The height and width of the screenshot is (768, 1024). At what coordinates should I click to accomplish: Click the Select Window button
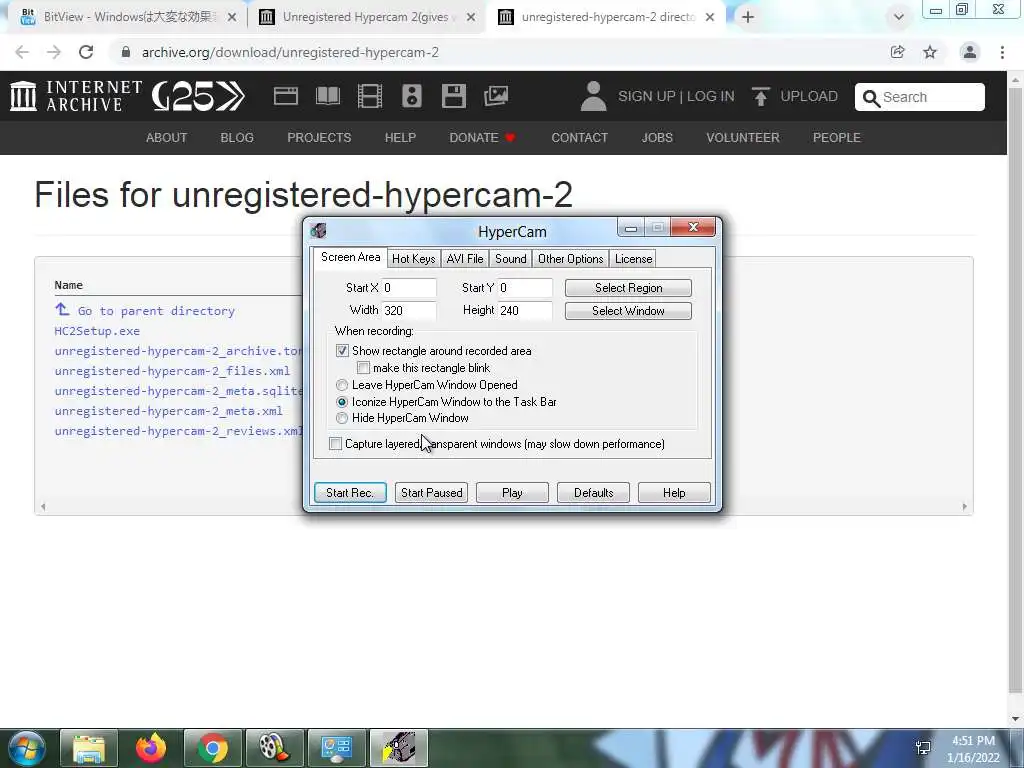628,311
